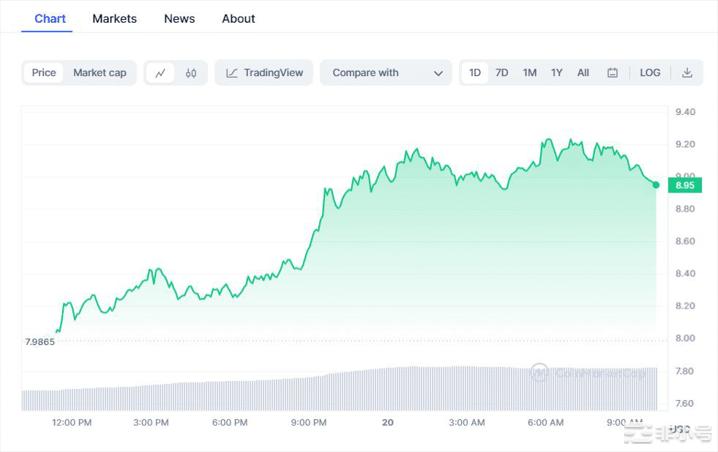Click the 8.95 current price label
This screenshot has width=718, height=452.
[x=685, y=185]
